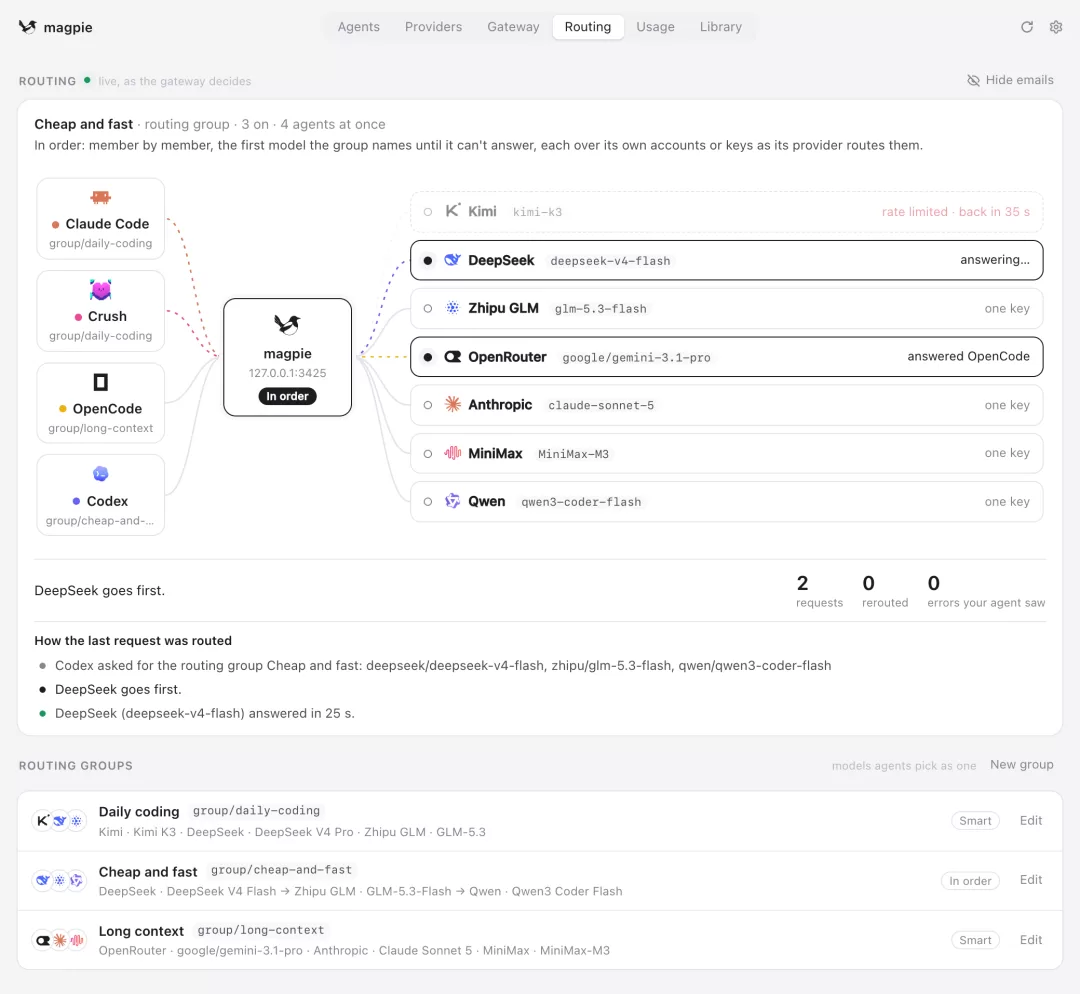1080x994 pixels.
Task: Click the google/gemini-3.1-pro model tag
Action: (x=636, y=358)
